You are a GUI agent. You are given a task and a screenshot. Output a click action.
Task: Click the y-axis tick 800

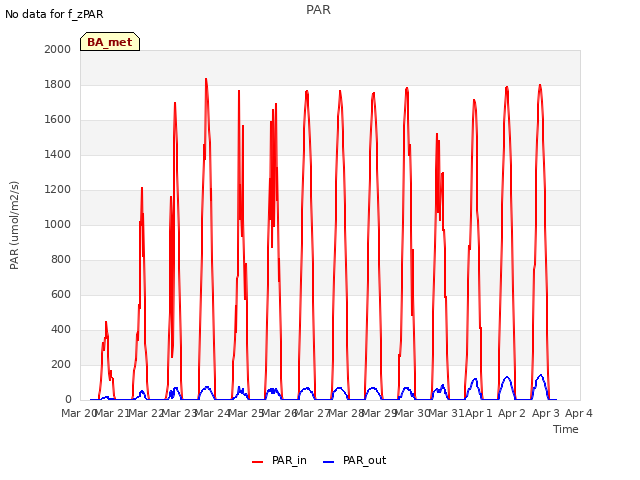pyautogui.click(x=61, y=260)
